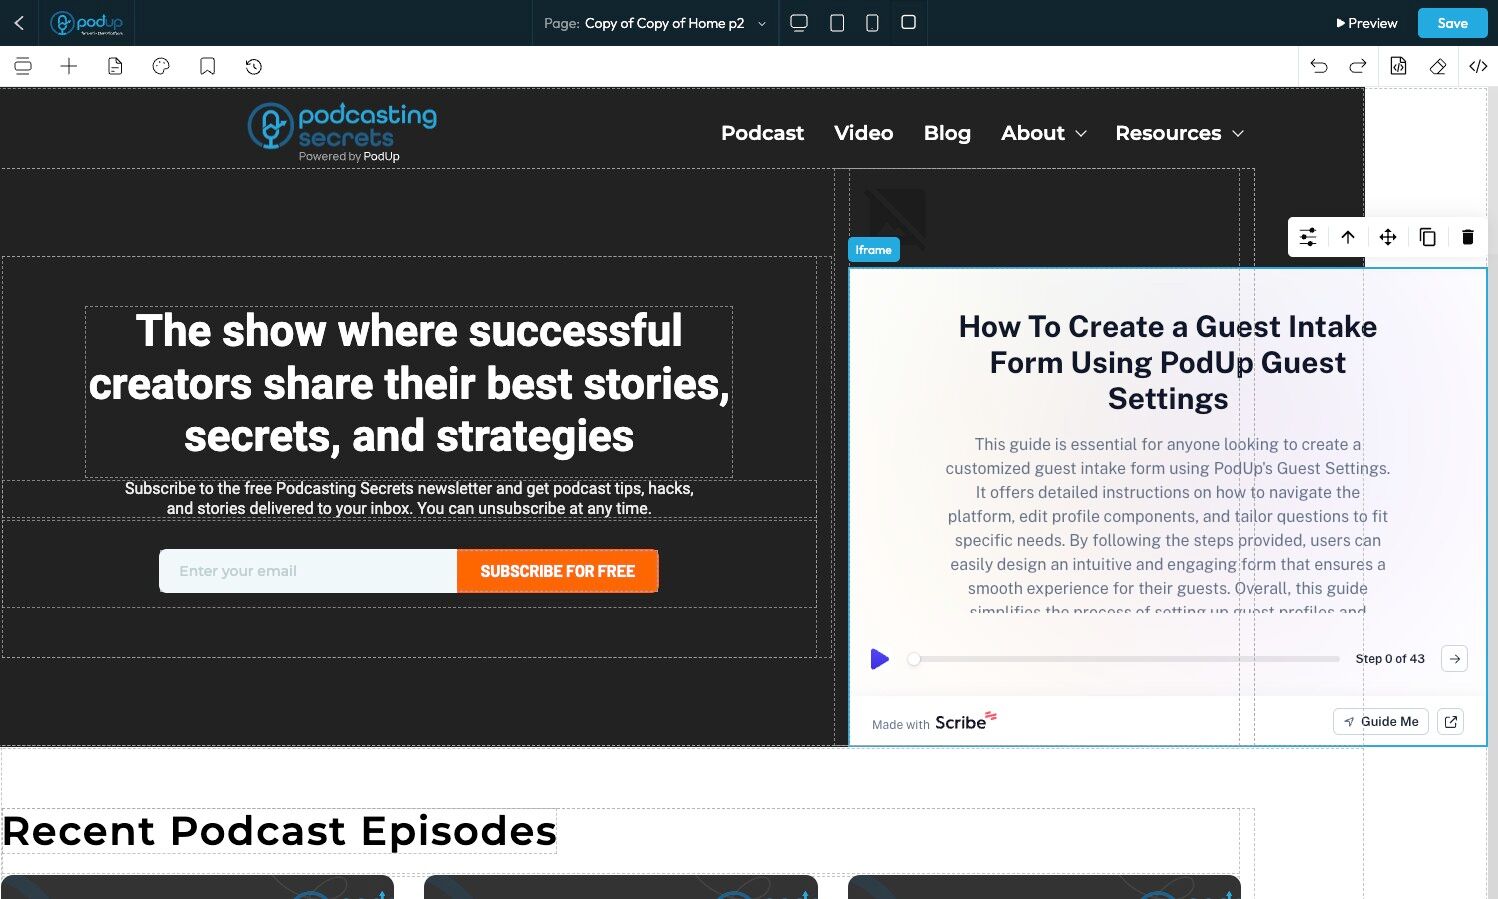Screen dimensions: 1498x899
Task: Click the Enter your email field
Action: tap(308, 571)
